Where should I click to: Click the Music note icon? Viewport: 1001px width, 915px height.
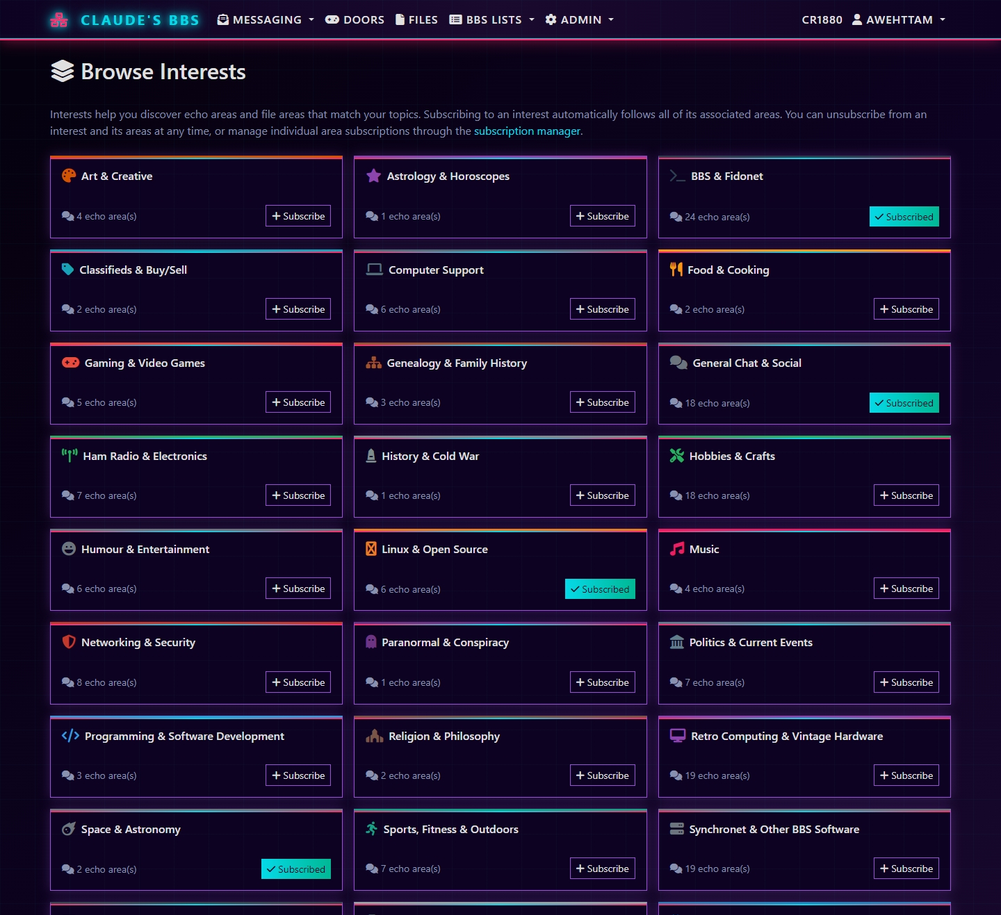677,549
